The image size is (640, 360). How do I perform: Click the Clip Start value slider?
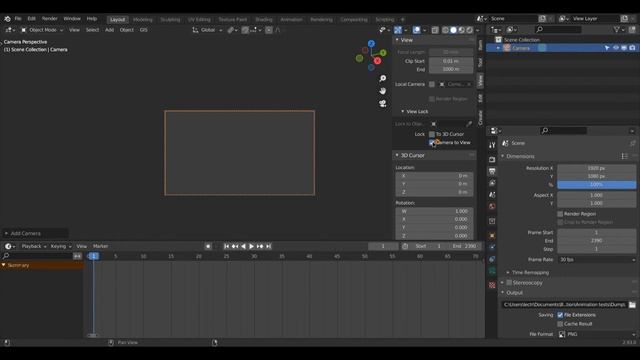(x=451, y=61)
